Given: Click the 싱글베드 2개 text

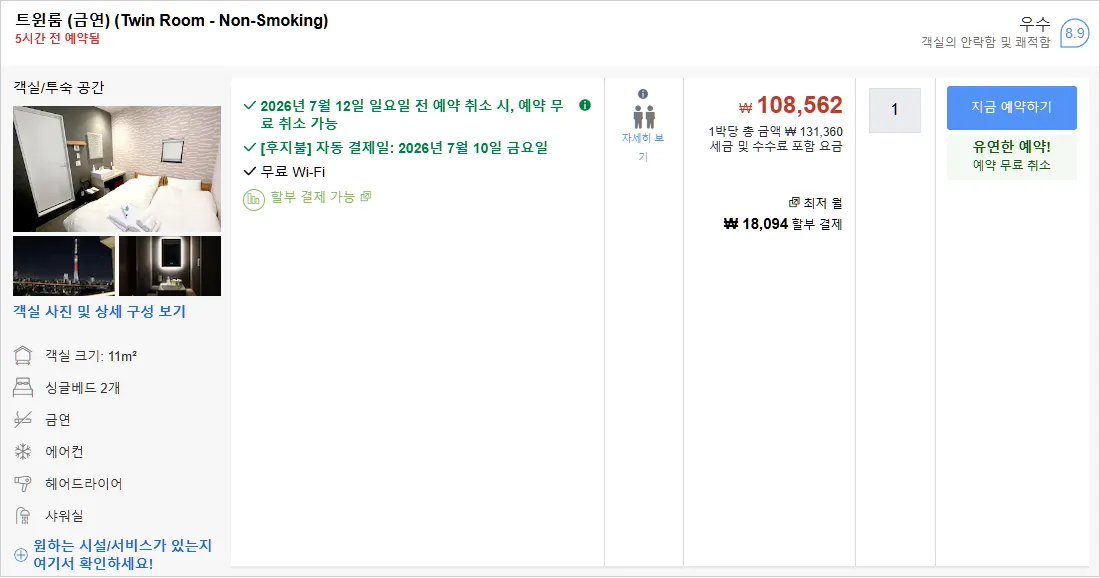Looking at the screenshot, I should pos(83,388).
